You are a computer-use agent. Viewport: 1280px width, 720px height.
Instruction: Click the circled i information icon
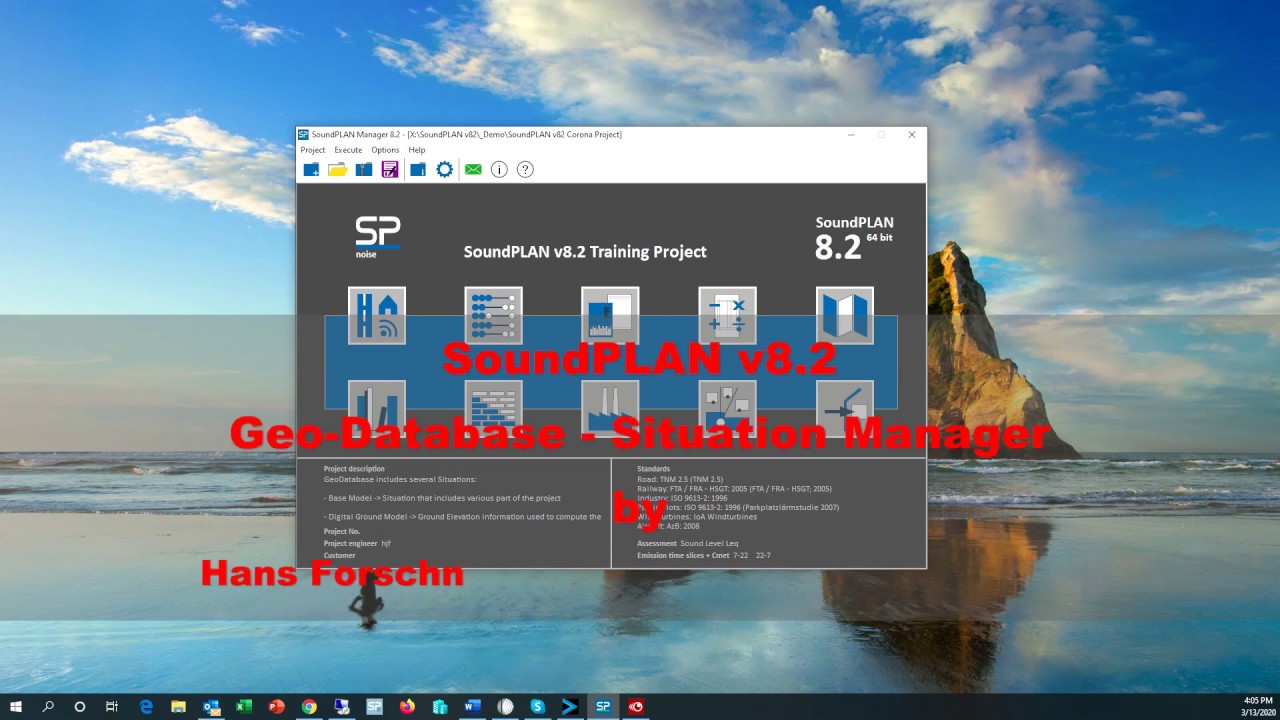(499, 170)
